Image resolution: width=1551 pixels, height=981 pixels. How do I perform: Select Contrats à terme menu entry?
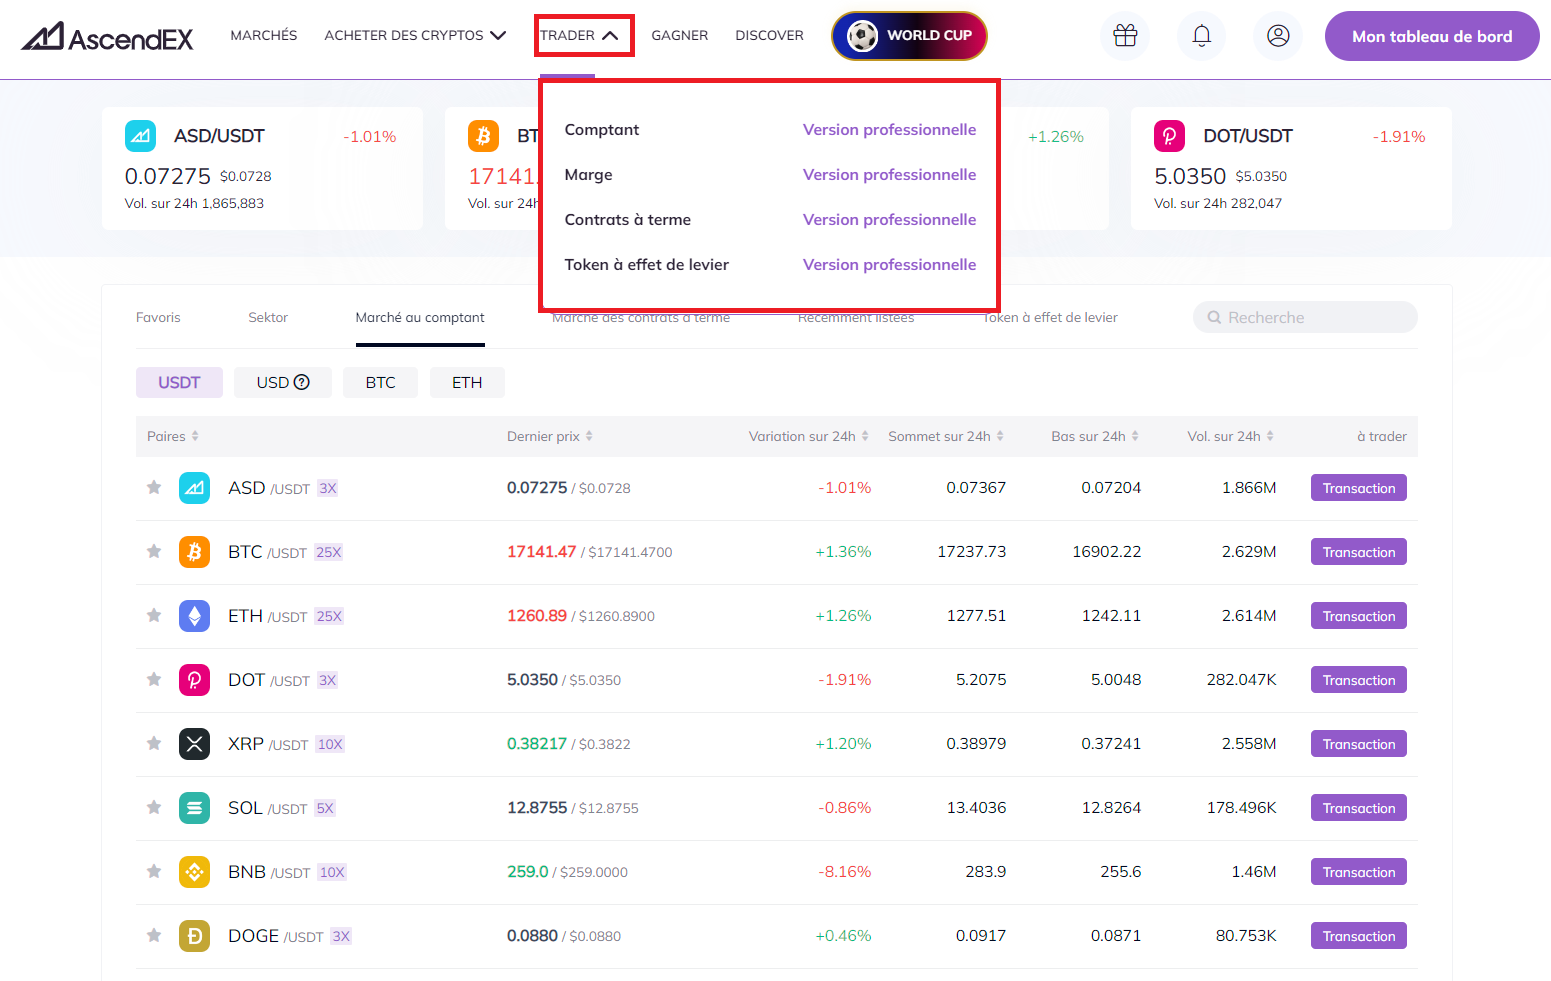tap(628, 220)
